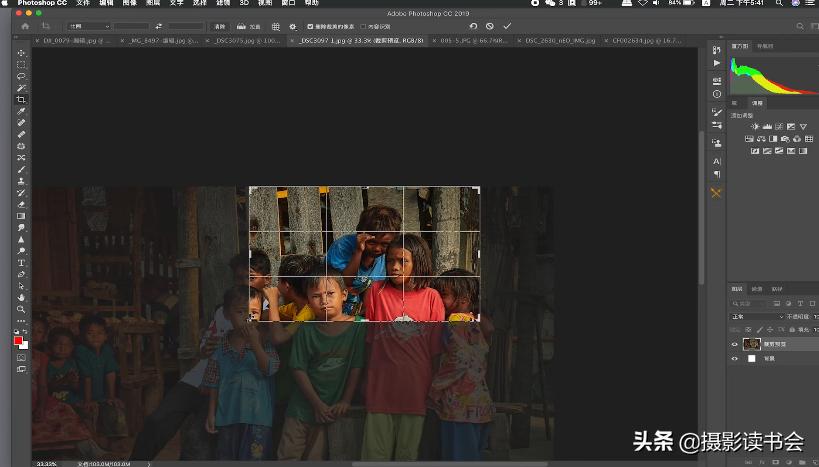Open the crop overlay grid options
This screenshot has width=819, height=467.
click(x=276, y=26)
